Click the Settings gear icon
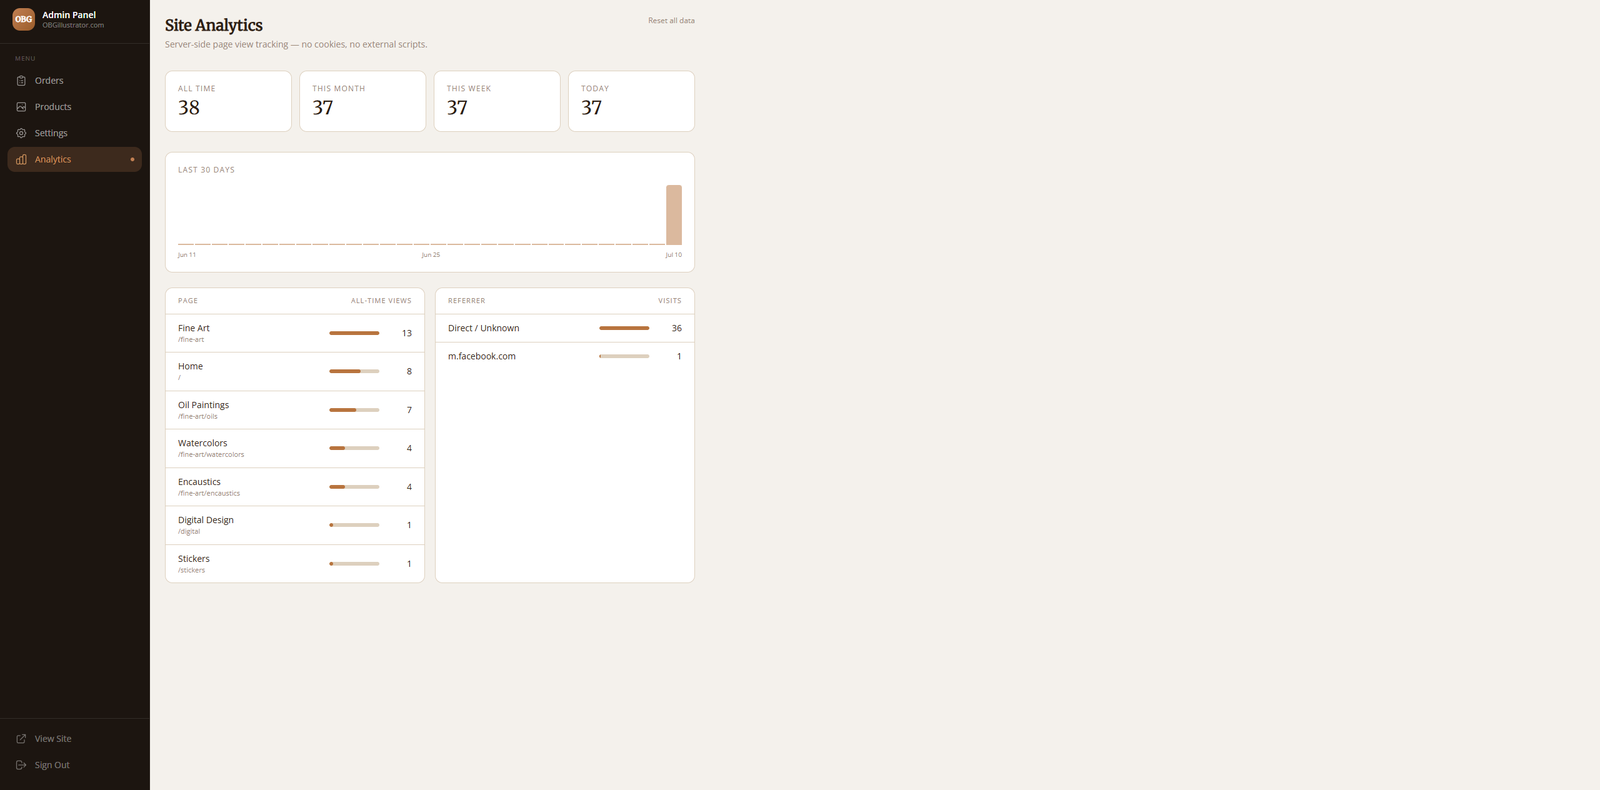Viewport: 1600px width, 790px height. (21, 133)
